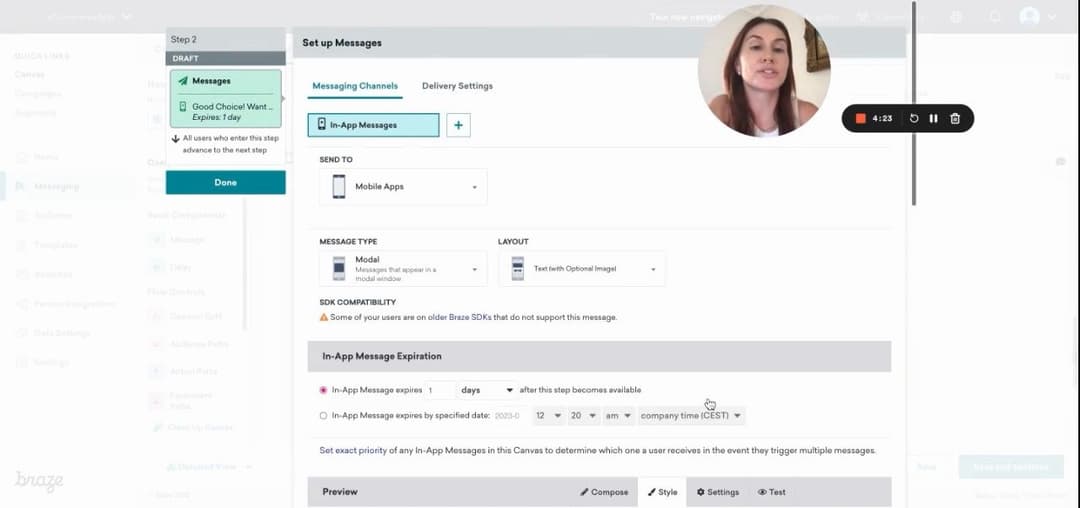Click the notification bell icon in header
This screenshot has width=1080, height=508.
(x=995, y=17)
